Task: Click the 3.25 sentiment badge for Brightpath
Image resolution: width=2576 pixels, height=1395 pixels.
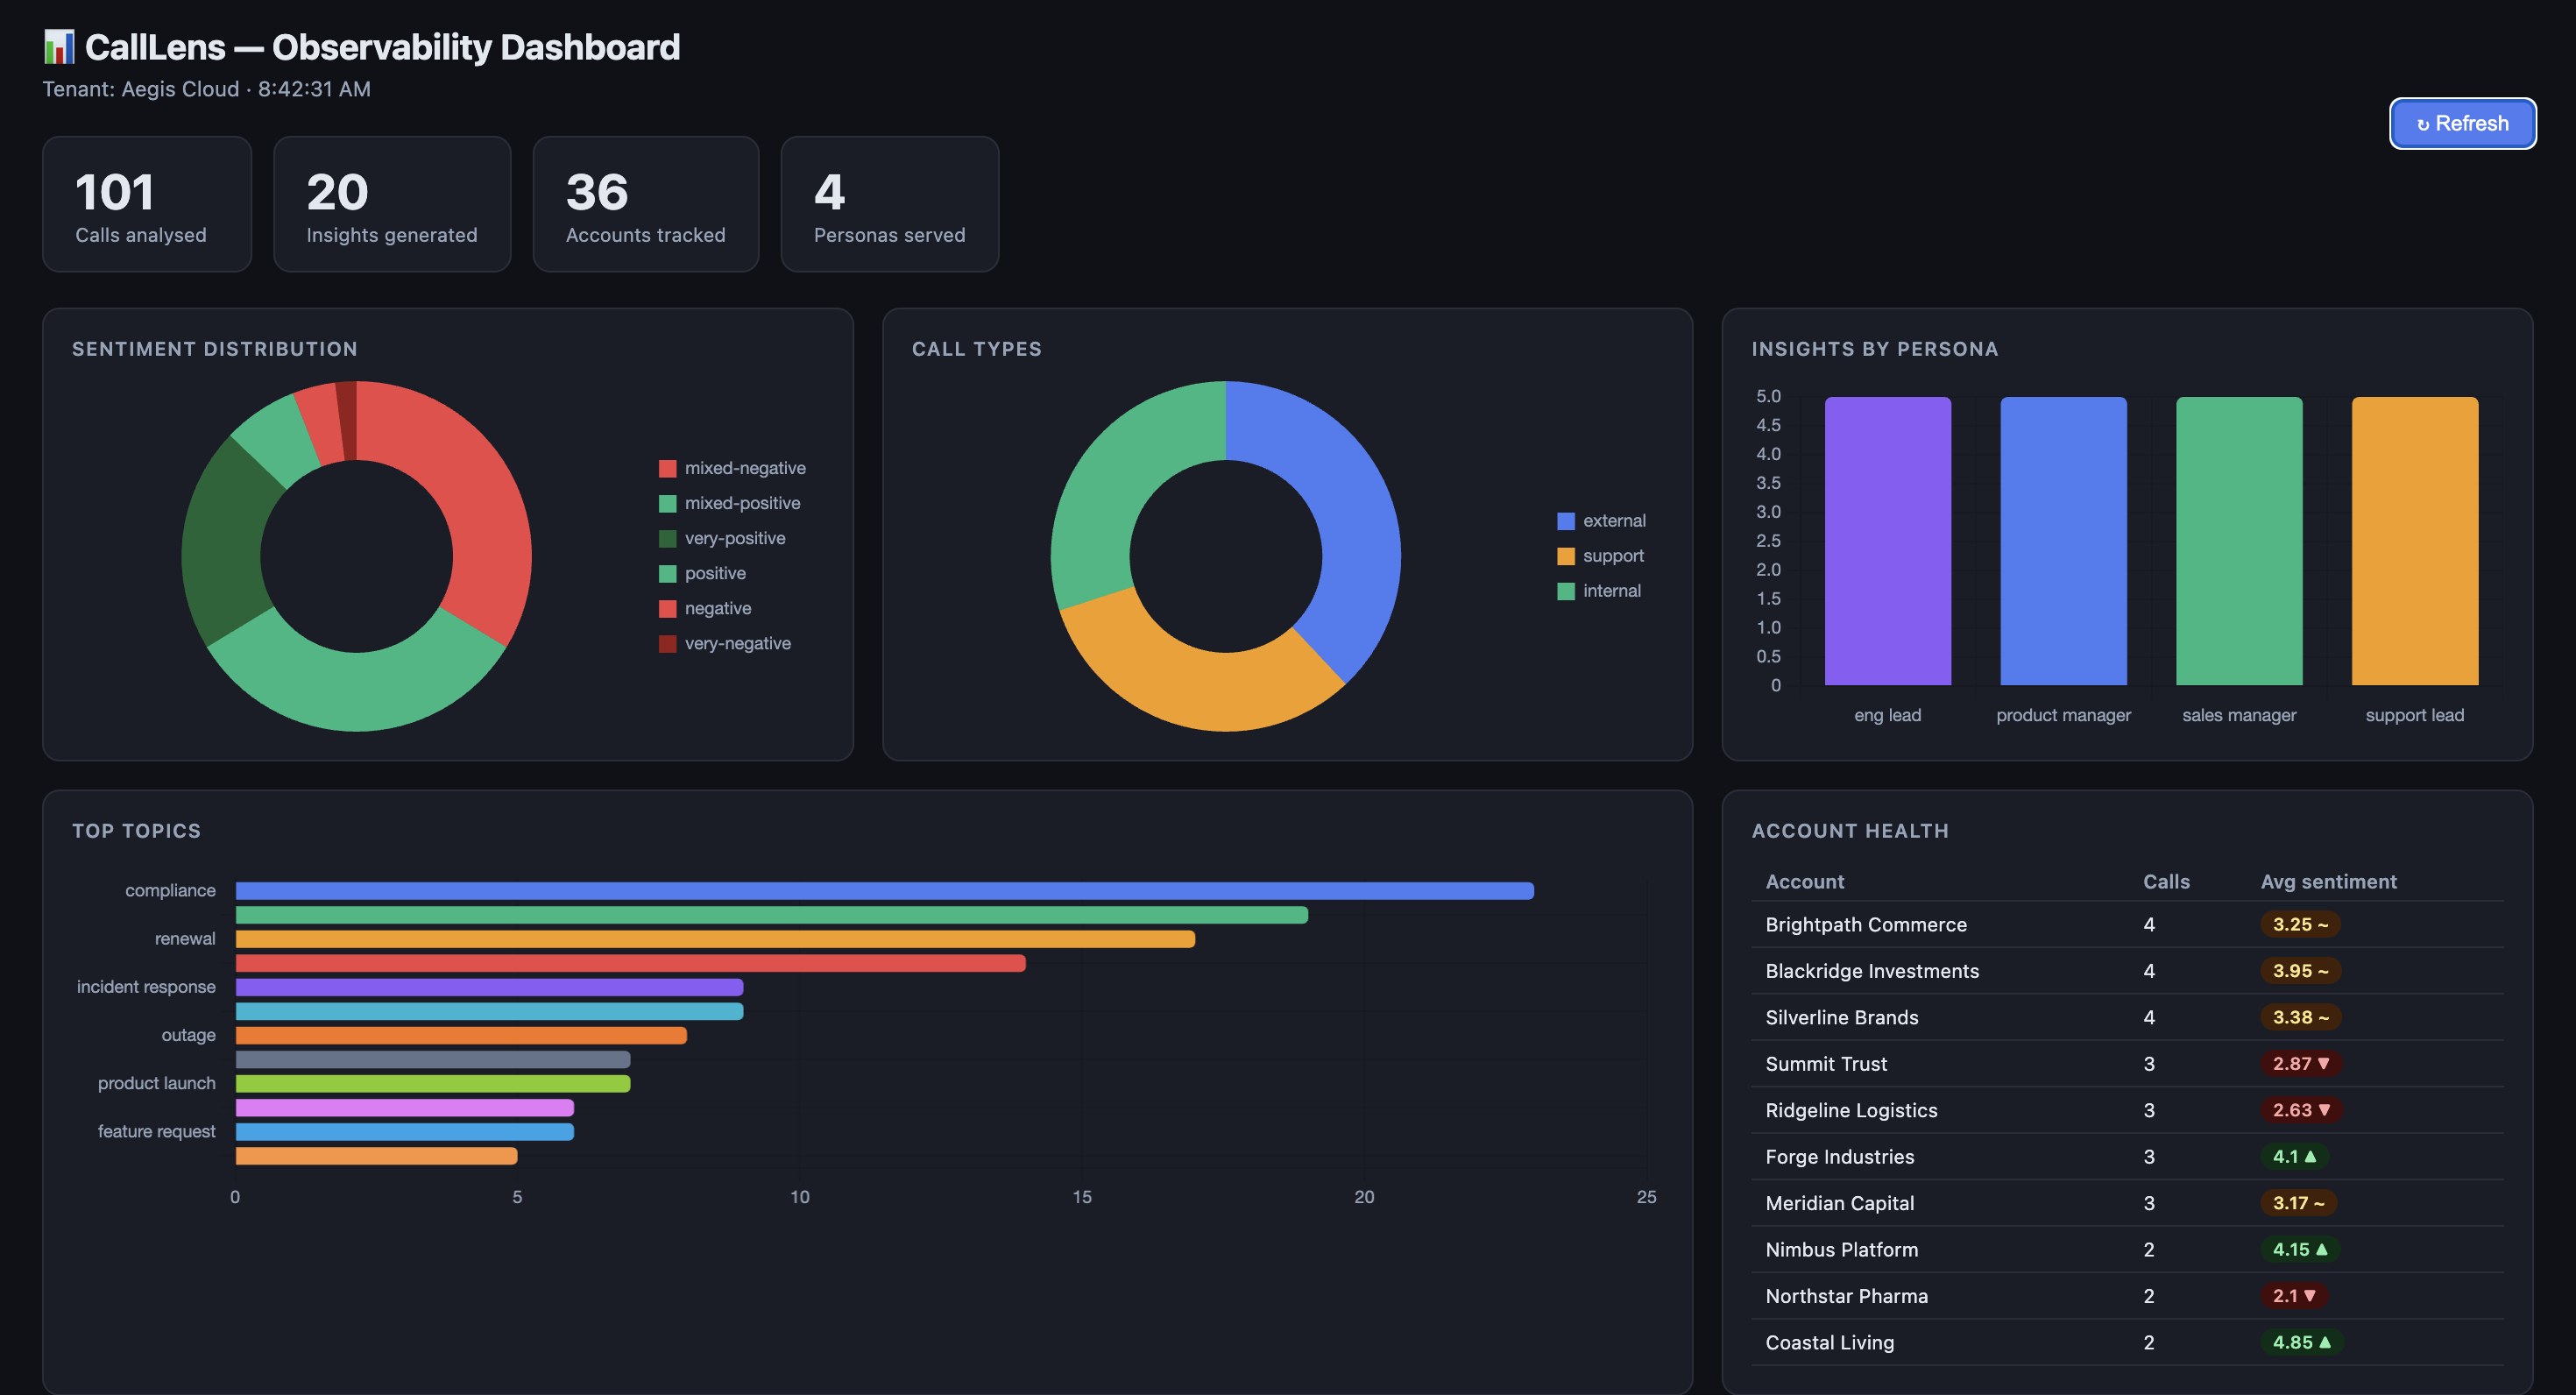Action: click(2300, 924)
